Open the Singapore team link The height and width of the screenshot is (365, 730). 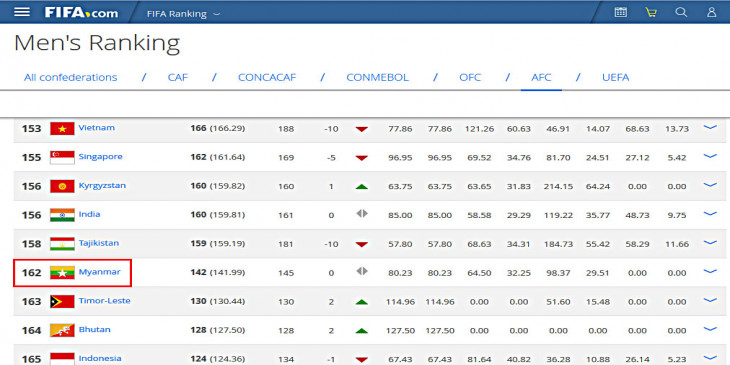(x=101, y=156)
